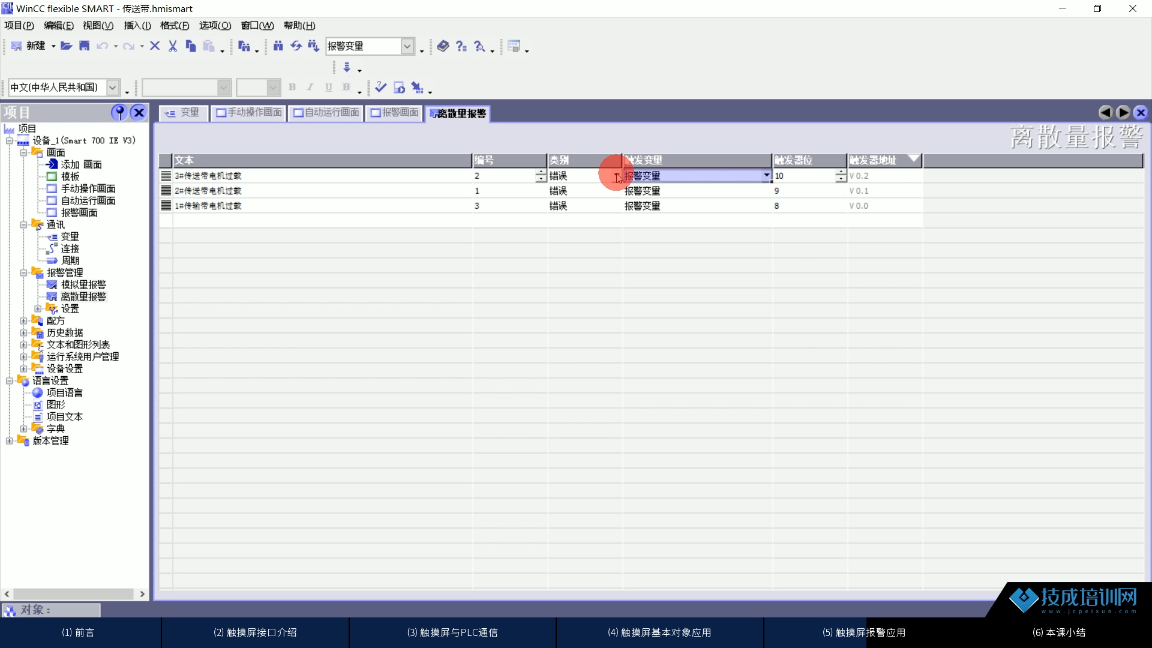This screenshot has width=1152, height=648.
Task: Open project with the folder toolbar icon
Action: pos(66,46)
